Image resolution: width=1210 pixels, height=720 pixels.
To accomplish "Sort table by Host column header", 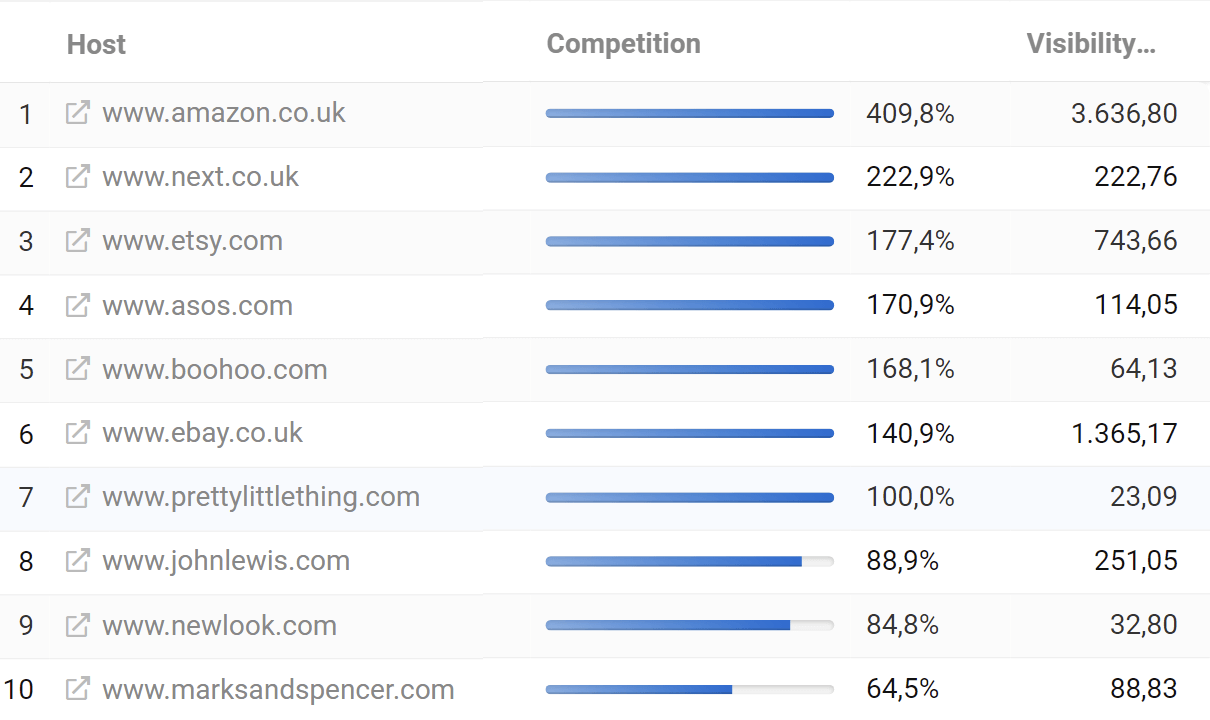I will pos(96,44).
